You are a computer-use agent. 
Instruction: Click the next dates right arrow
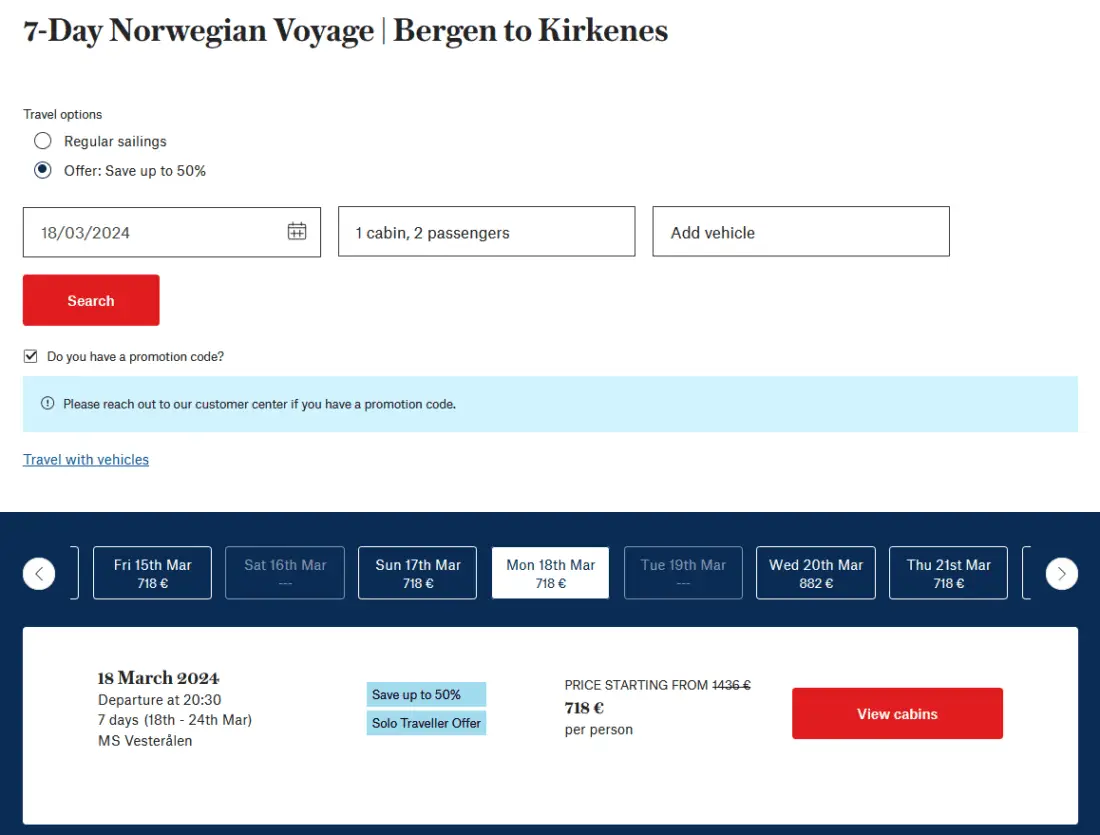tap(1061, 574)
